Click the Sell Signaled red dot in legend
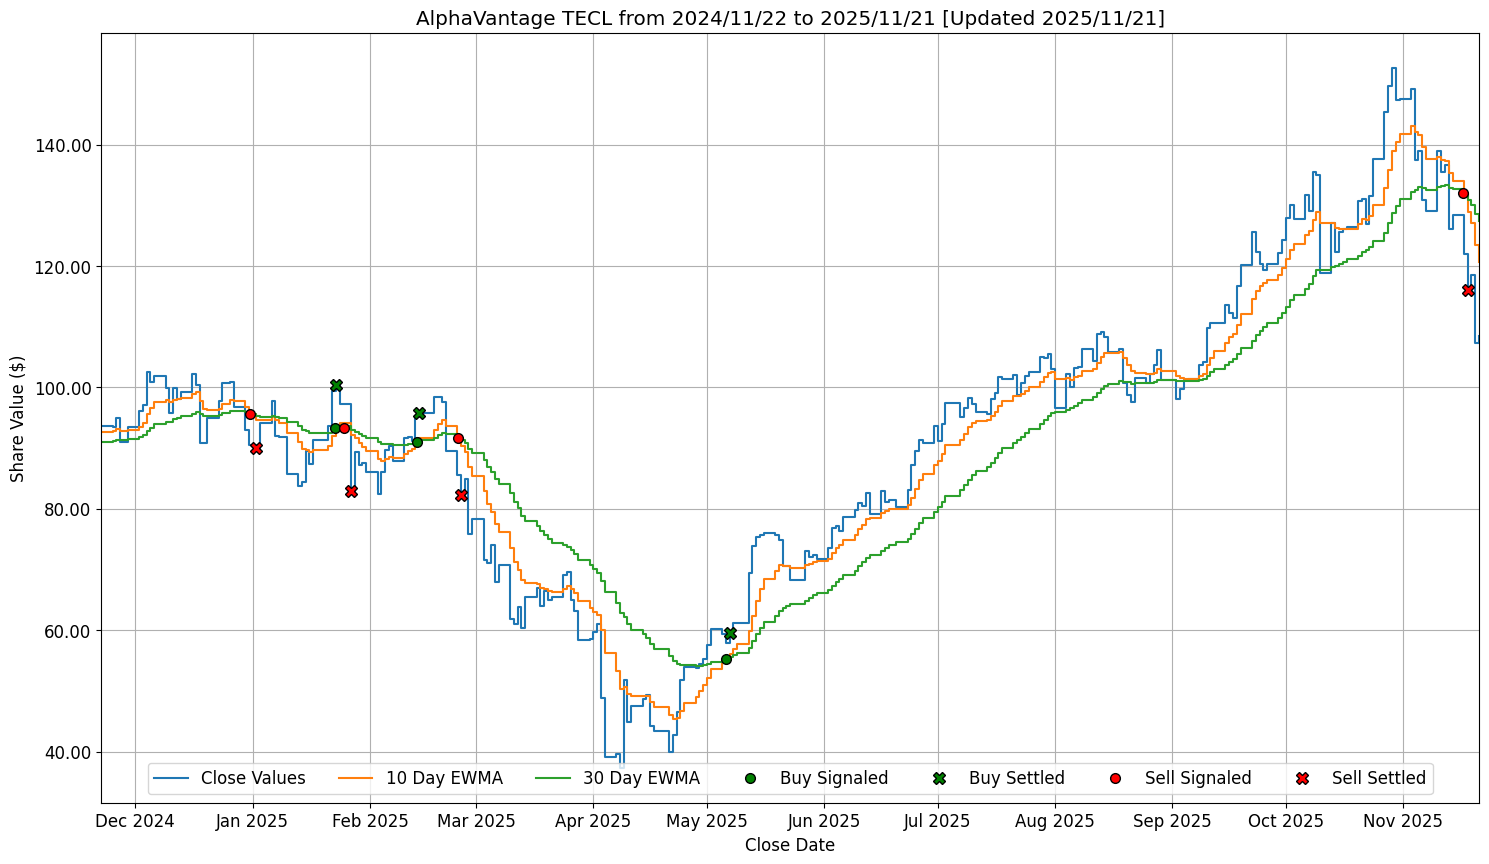The image size is (1489, 864). tap(1115, 778)
